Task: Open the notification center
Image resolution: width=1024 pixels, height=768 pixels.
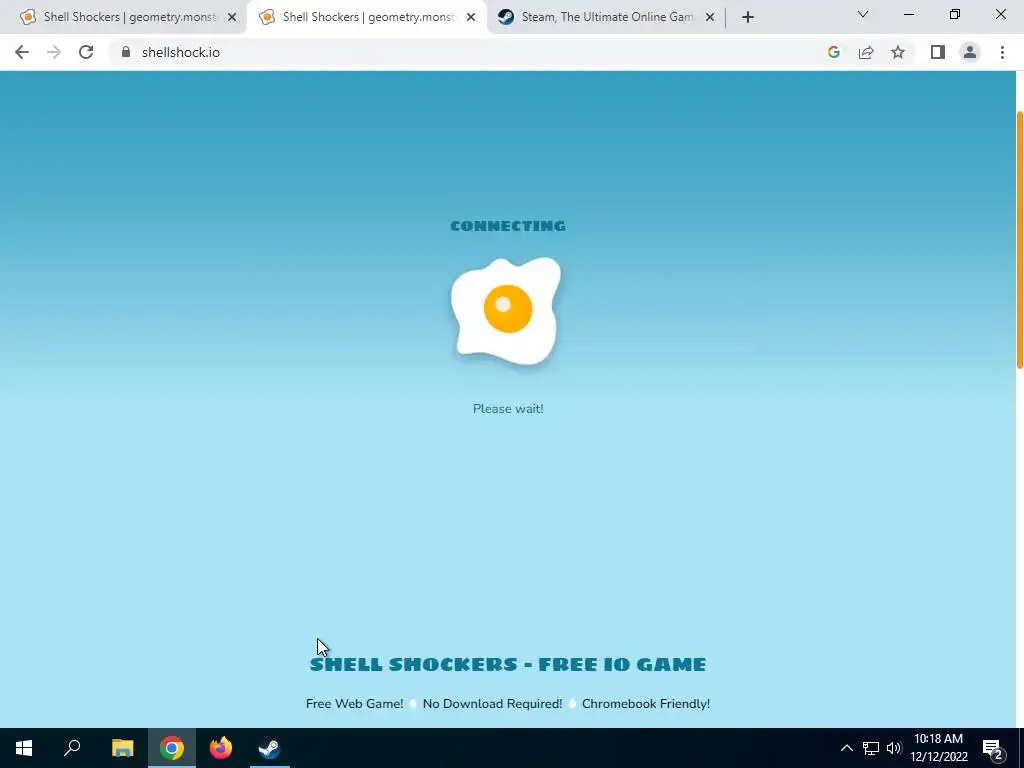Action: coord(993,748)
